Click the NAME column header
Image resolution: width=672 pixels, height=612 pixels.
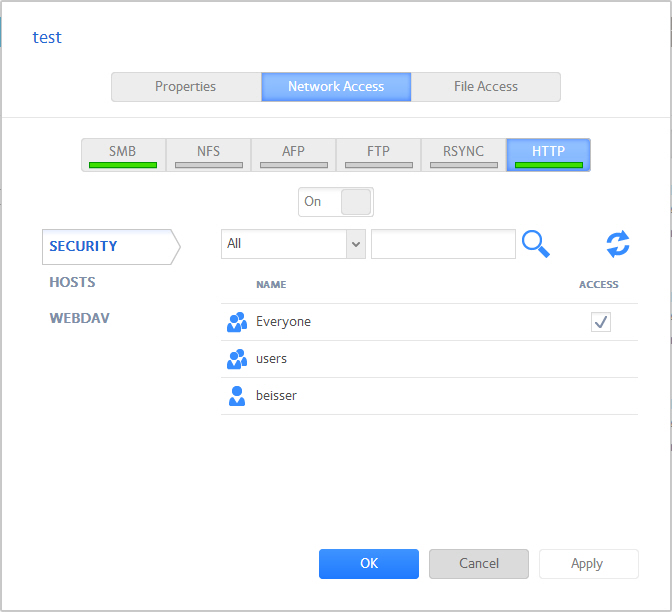click(271, 285)
